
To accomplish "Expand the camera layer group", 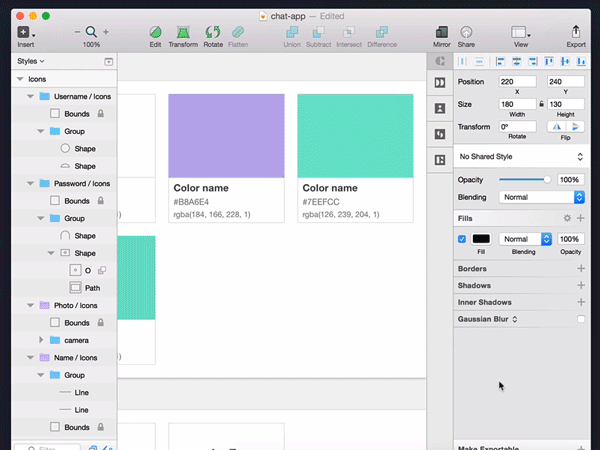I will 41,340.
